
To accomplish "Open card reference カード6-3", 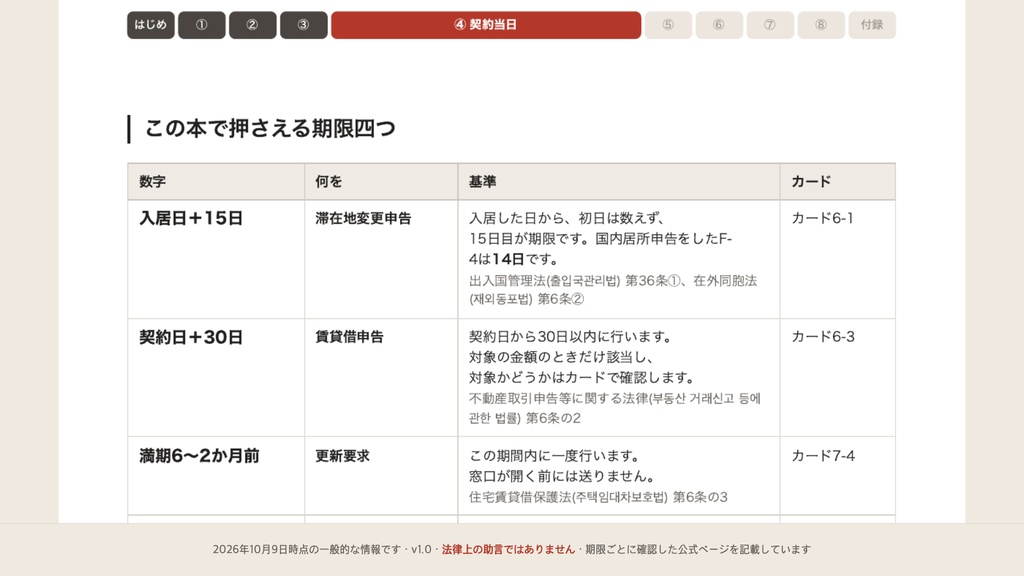I will (x=823, y=337).
